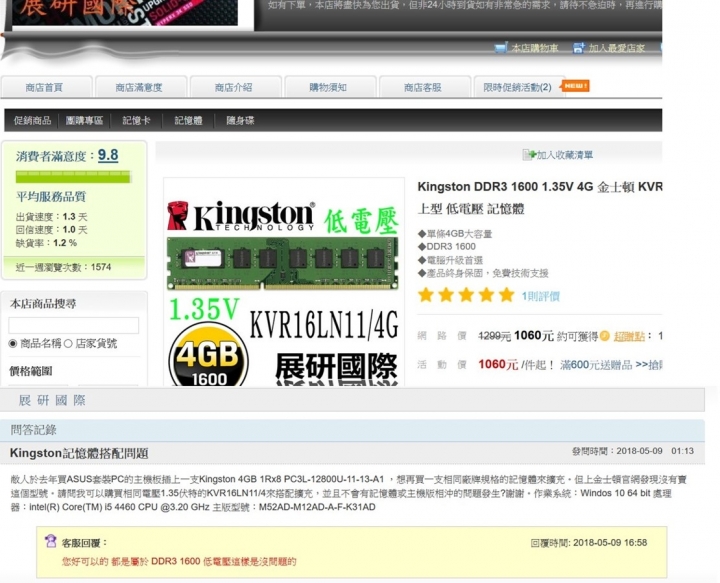
Task: Click the 回覆時間 2018-05-09 16:58 timestamp
Action: [x=589, y=543]
